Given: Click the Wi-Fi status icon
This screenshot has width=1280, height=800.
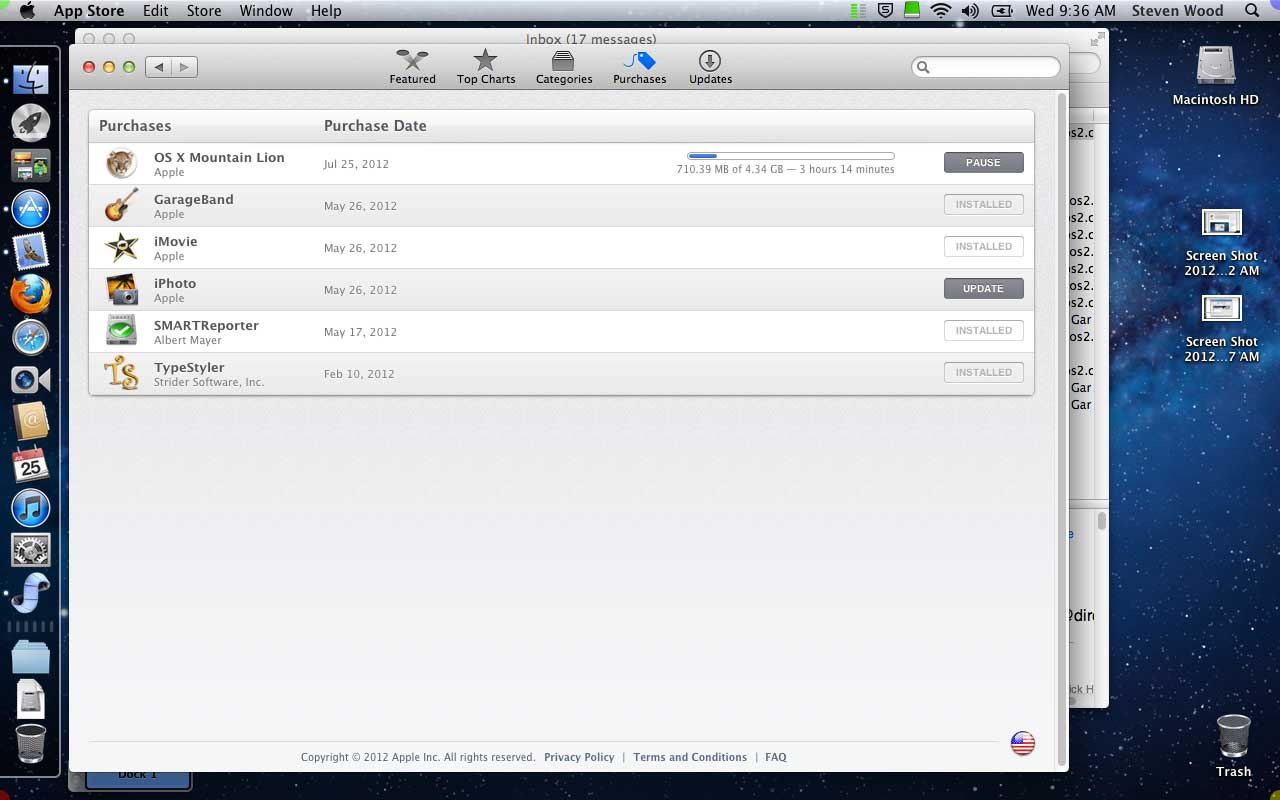Looking at the screenshot, I should click(940, 11).
